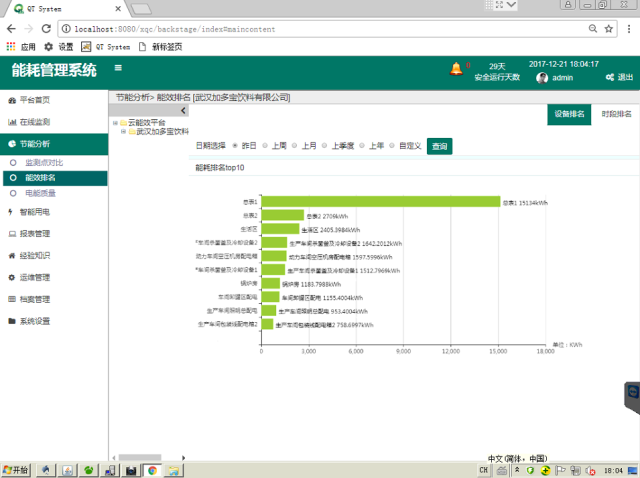This screenshot has height=478, width=640.
Task: Select the 上年 date radio option
Action: pos(362,146)
